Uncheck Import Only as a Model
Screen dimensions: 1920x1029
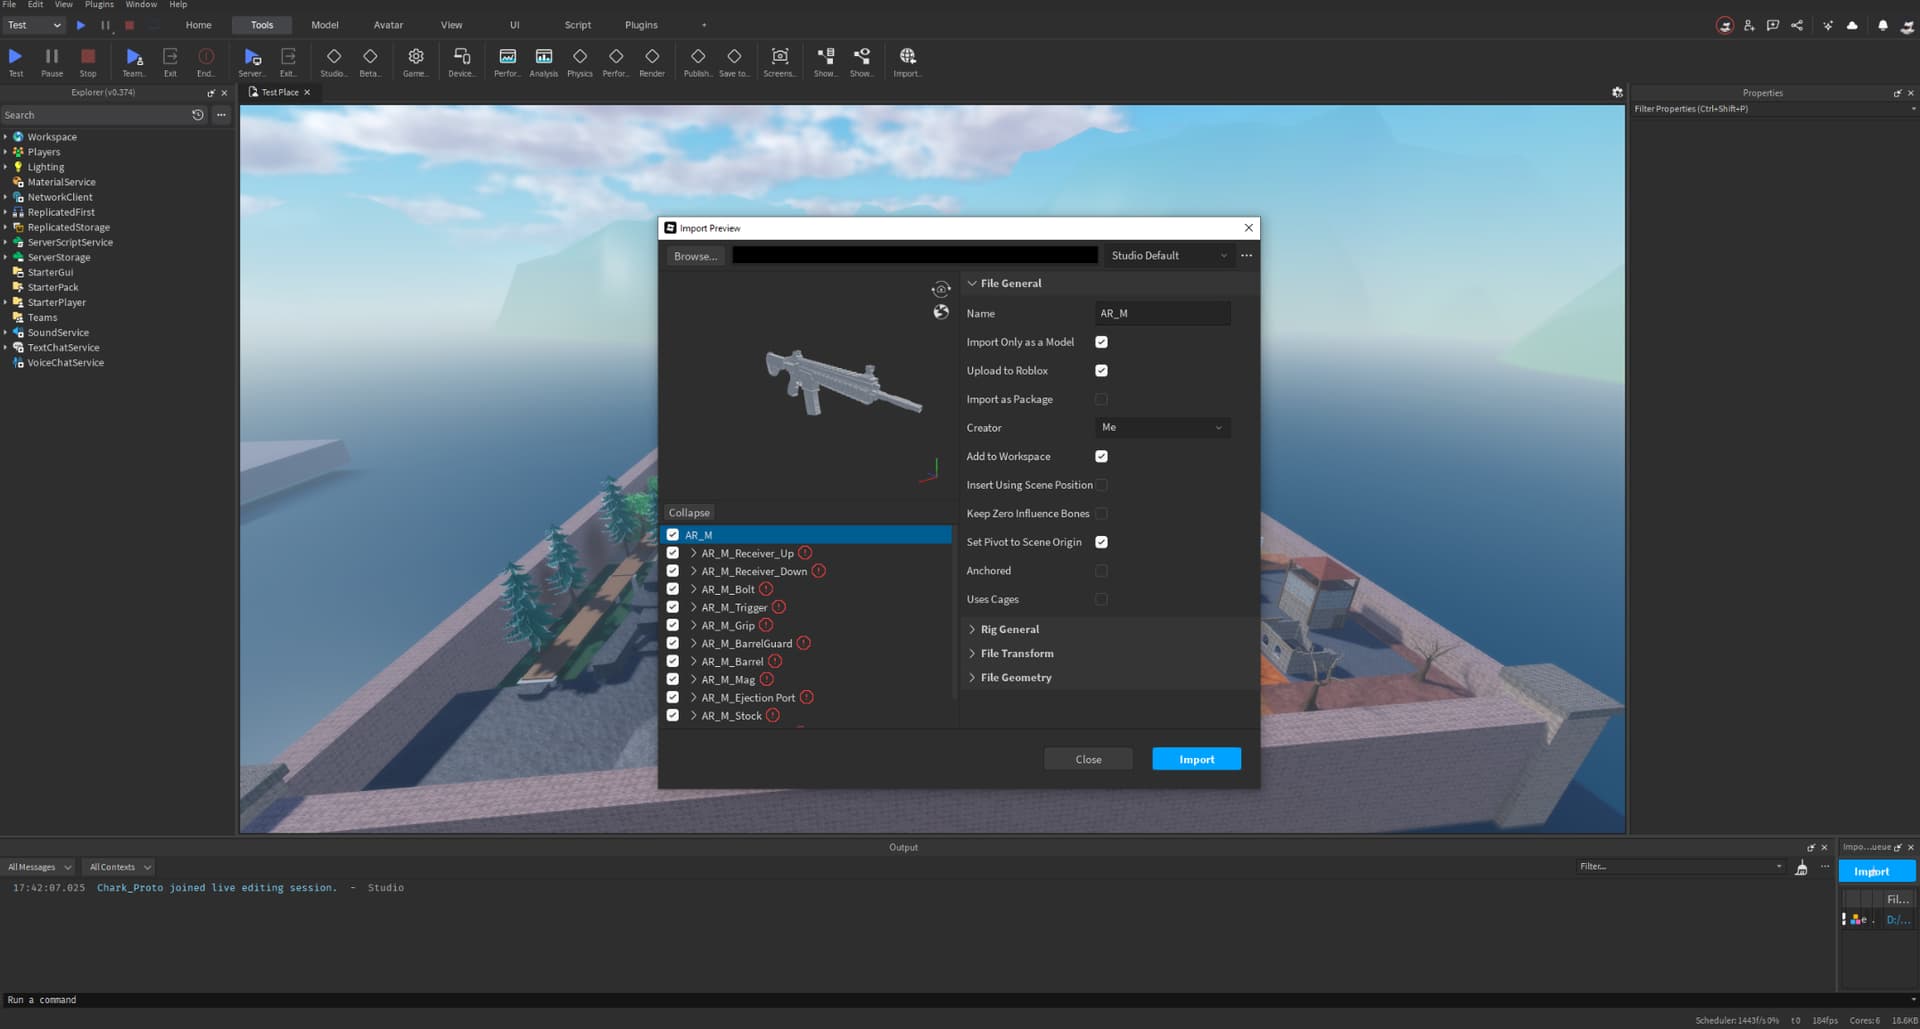coord(1101,341)
